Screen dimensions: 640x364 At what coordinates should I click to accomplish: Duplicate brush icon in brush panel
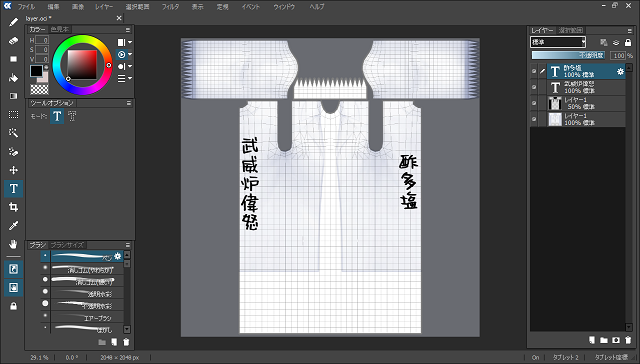(114, 342)
